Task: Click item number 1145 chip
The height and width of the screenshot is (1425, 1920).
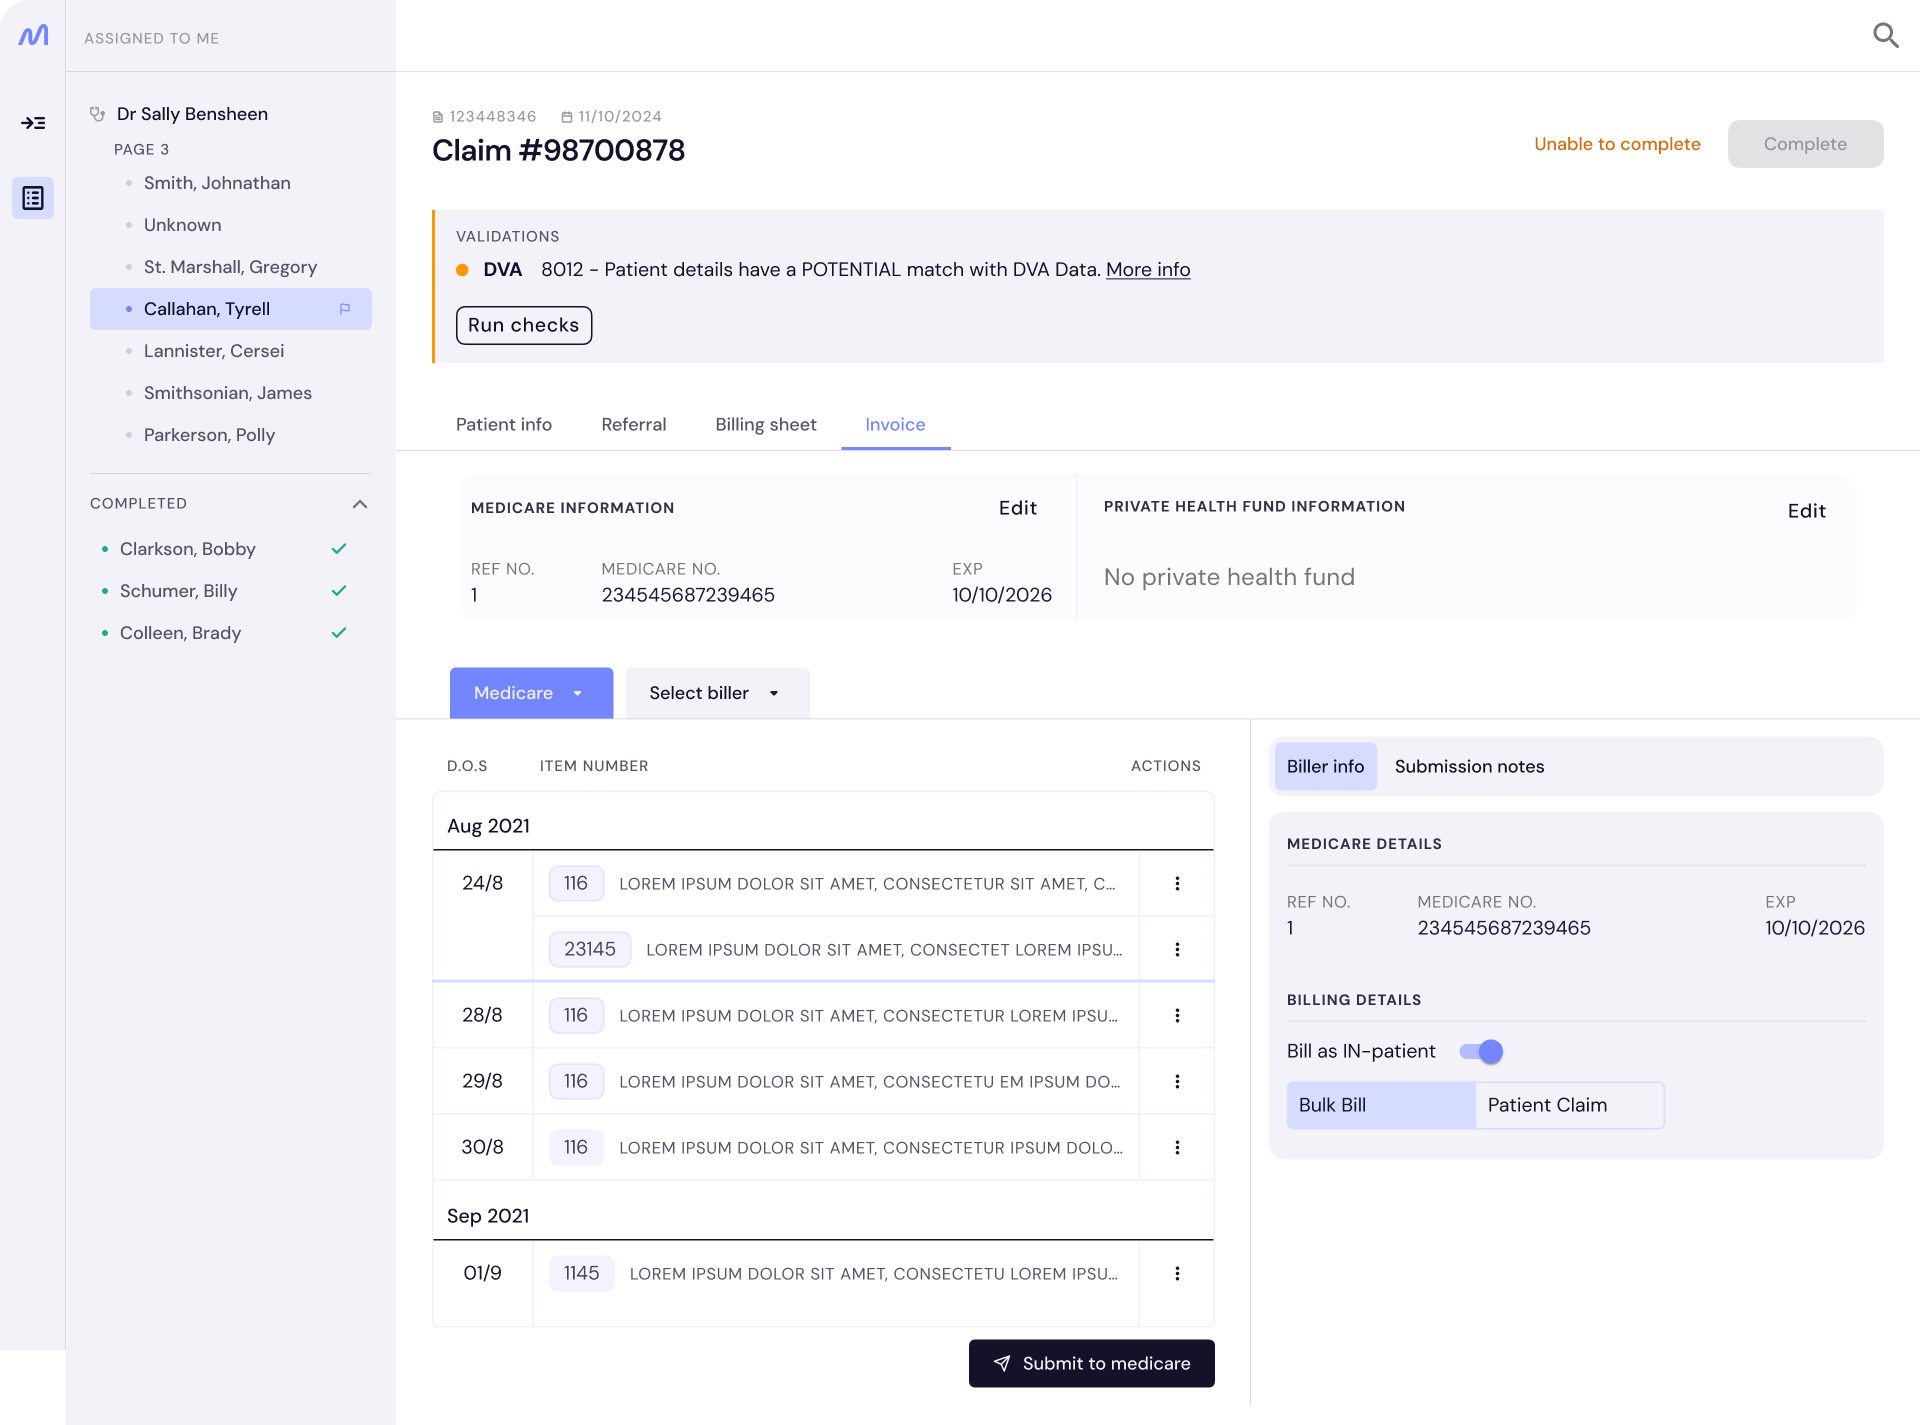Action: tap(581, 1273)
